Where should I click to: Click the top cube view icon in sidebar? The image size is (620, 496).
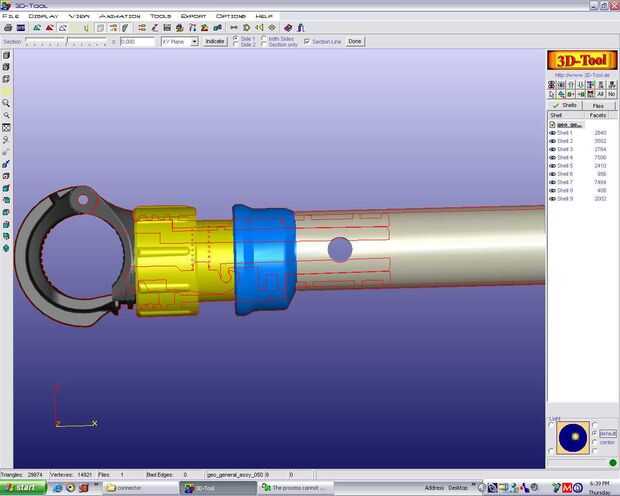[6, 55]
